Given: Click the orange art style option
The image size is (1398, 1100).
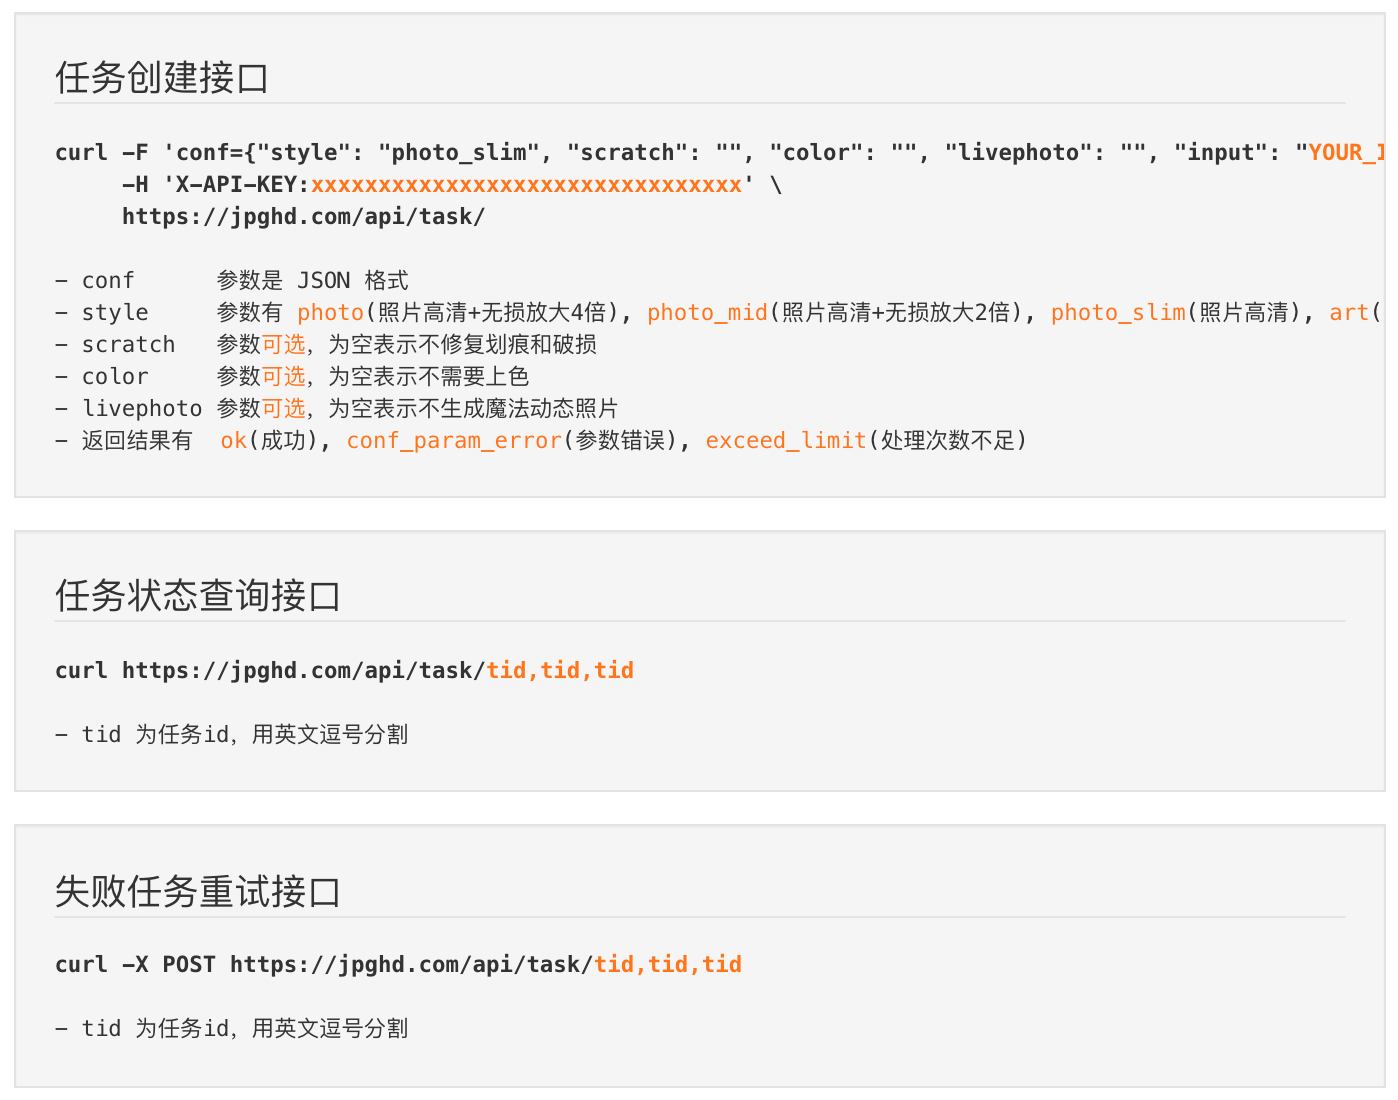Looking at the screenshot, I should pyautogui.click(x=1349, y=313).
